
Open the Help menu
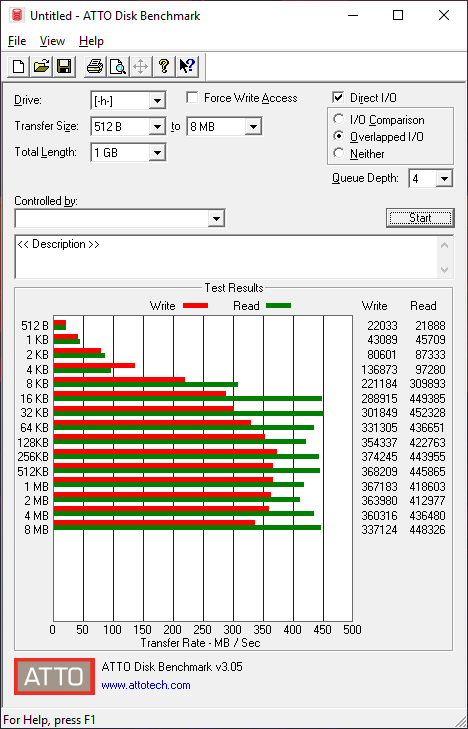pos(91,41)
